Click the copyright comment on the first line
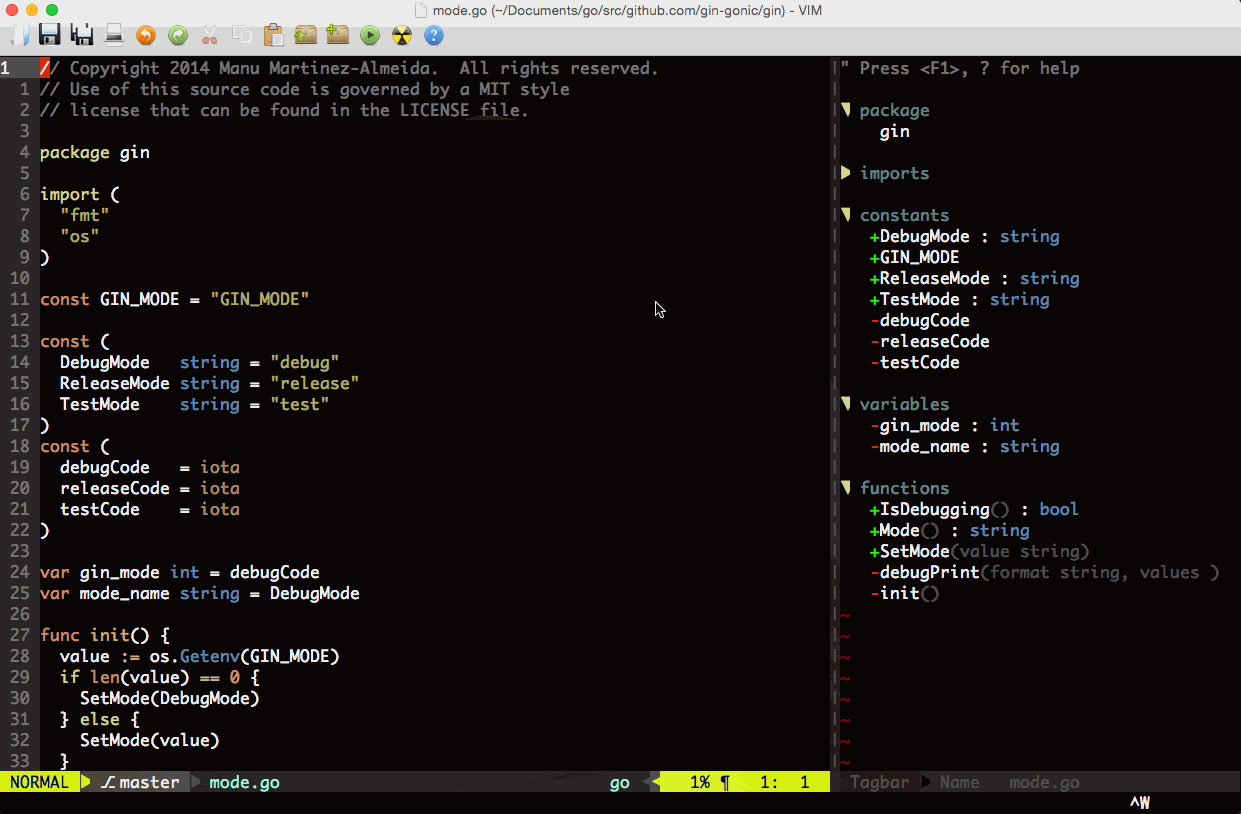Viewport: 1241px width, 814px height. pyautogui.click(x=350, y=68)
